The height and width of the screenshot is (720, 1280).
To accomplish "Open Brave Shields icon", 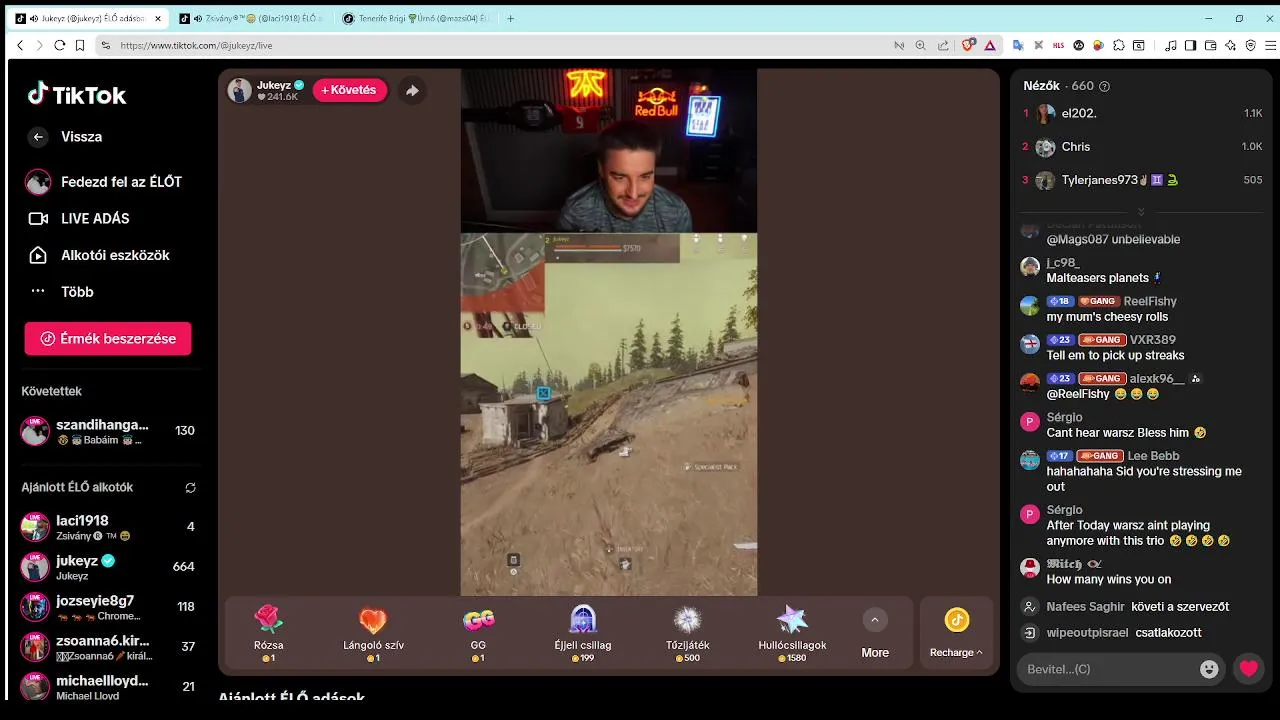I will [x=968, y=45].
